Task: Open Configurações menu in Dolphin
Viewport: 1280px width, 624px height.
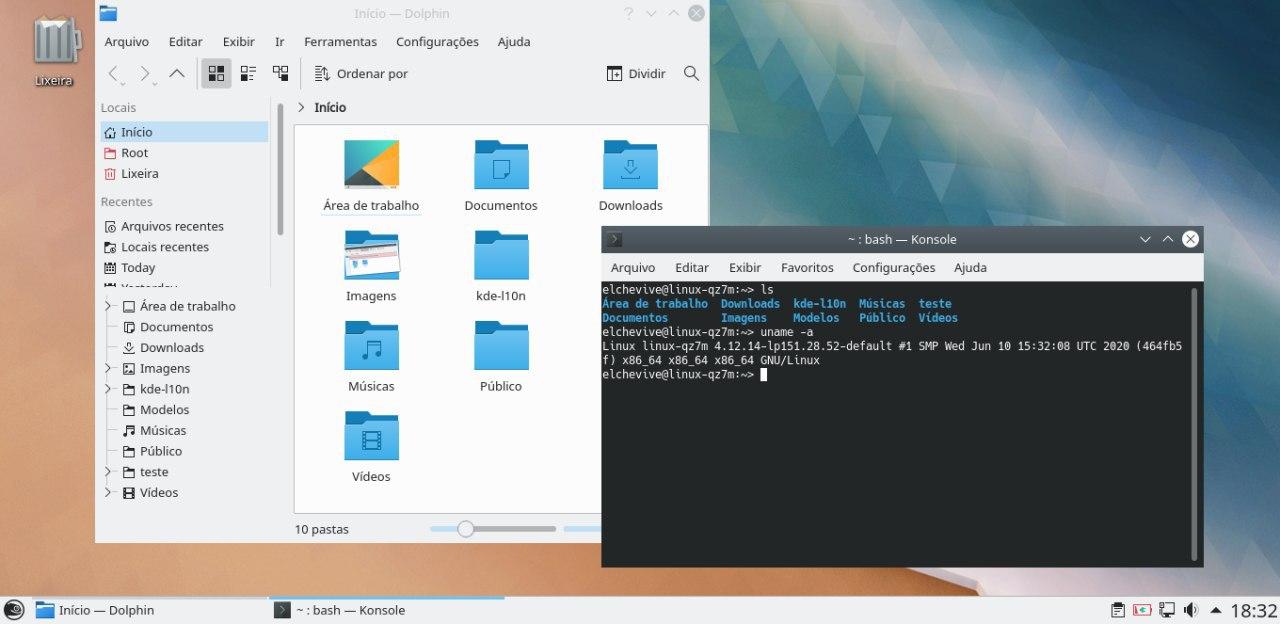Action: tap(437, 42)
